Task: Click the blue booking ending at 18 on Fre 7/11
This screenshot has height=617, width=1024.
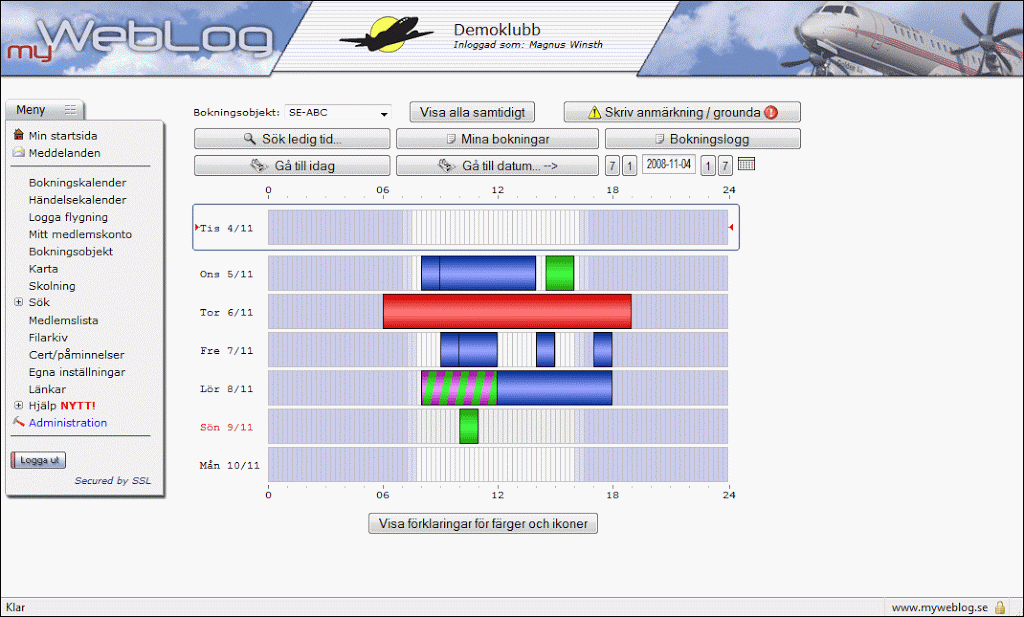Action: coord(603,350)
